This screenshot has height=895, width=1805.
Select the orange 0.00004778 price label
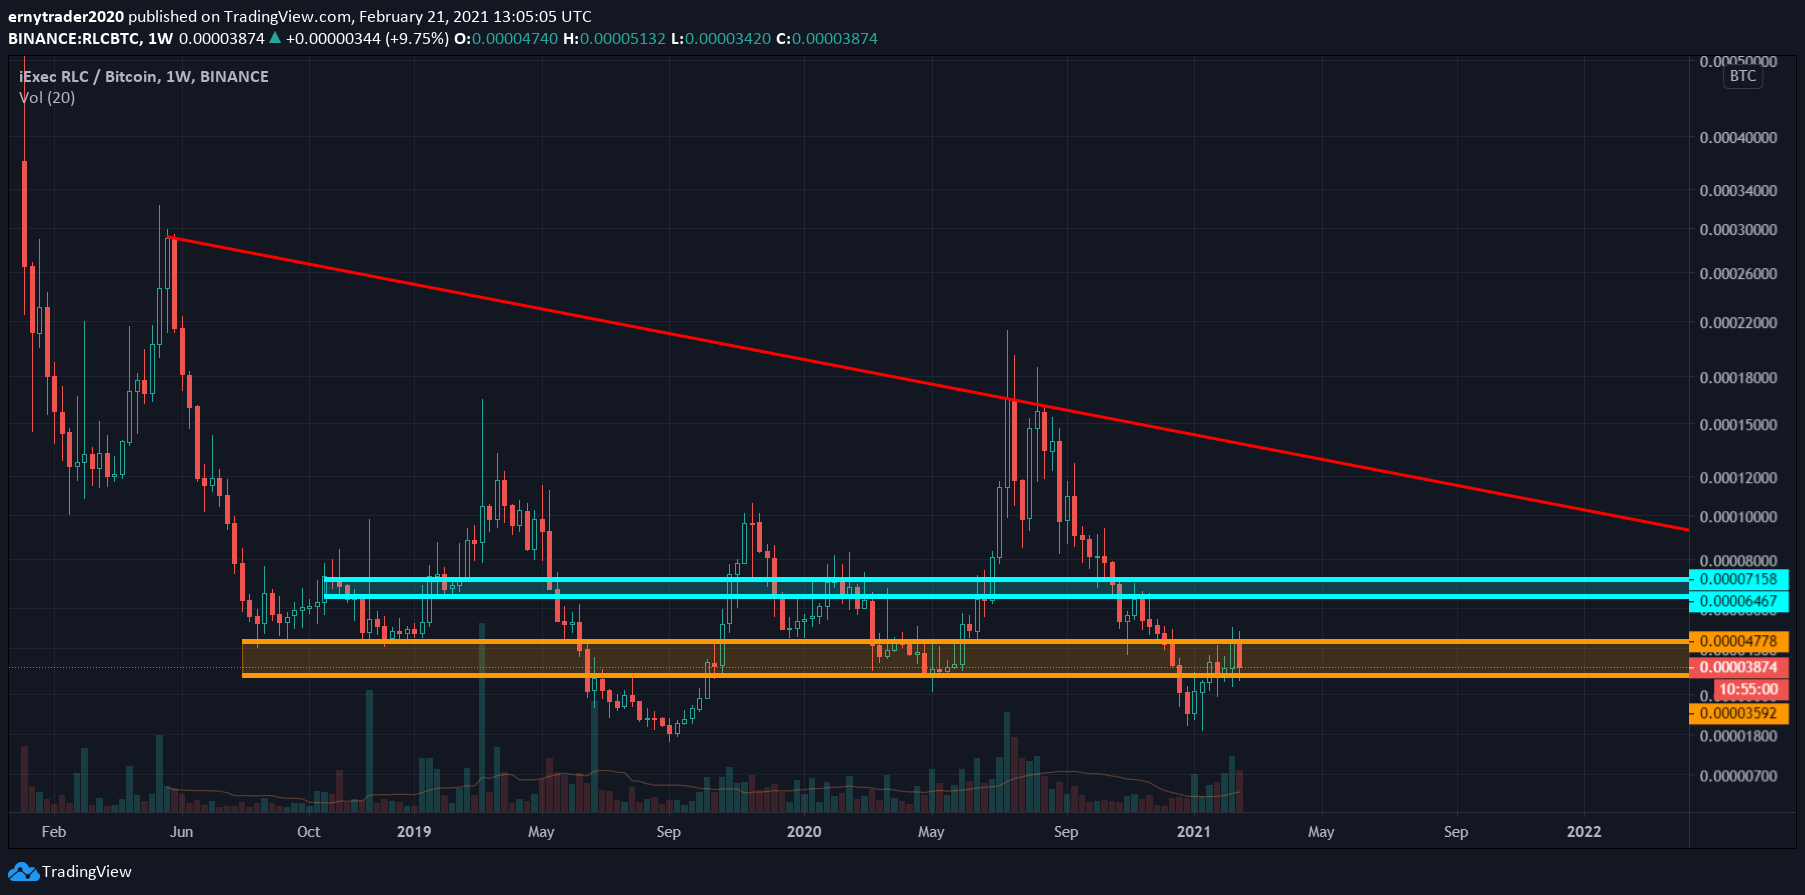1738,641
